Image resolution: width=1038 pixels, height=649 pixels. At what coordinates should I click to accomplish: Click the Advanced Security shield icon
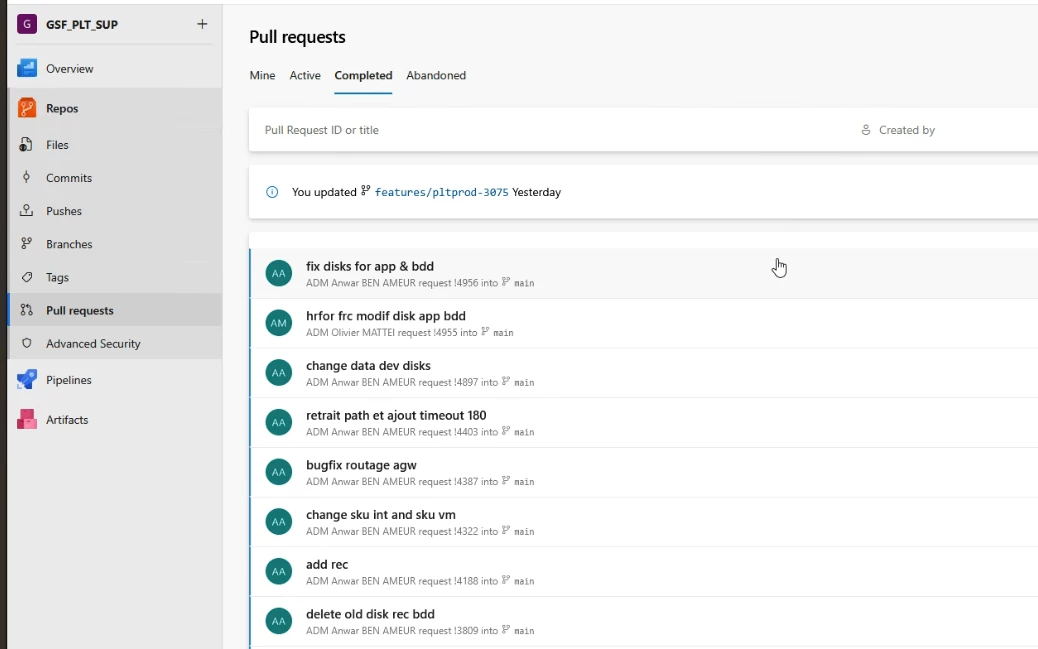point(27,344)
